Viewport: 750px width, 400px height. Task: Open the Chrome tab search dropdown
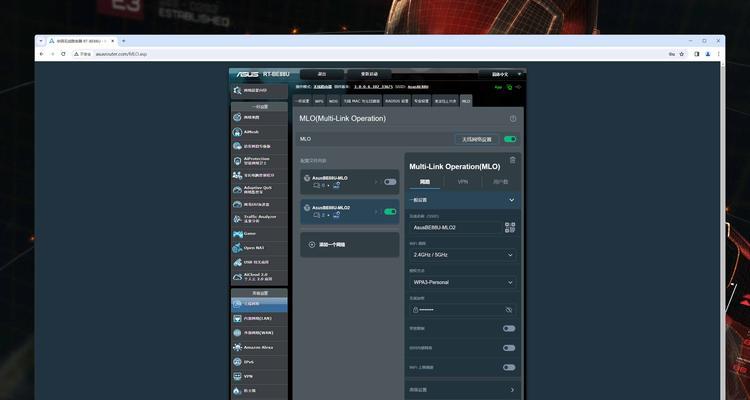41,41
